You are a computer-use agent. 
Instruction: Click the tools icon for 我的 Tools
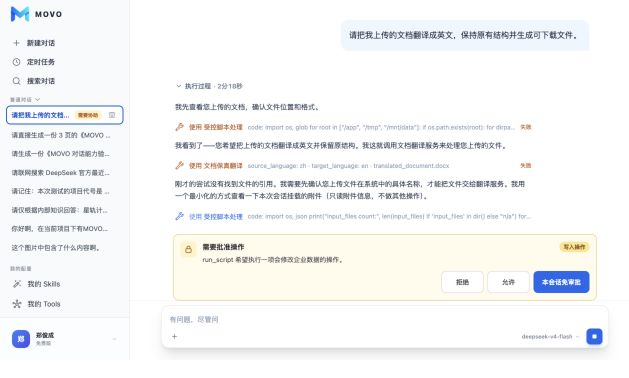pos(17,304)
